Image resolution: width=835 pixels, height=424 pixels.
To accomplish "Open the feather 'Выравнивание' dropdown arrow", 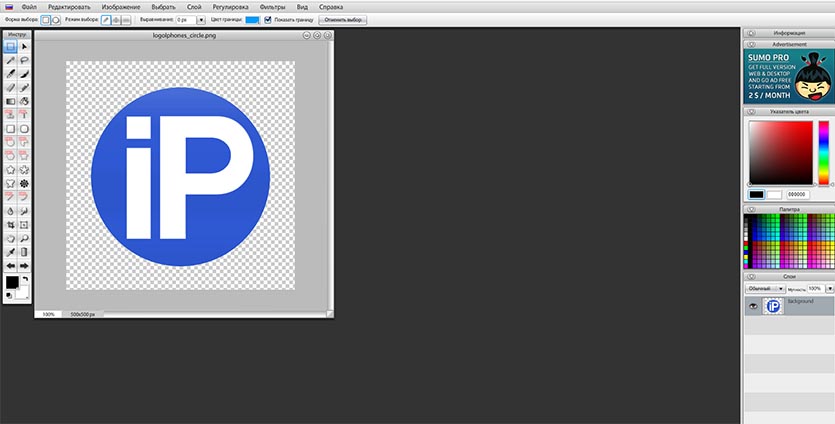I will 201,20.
